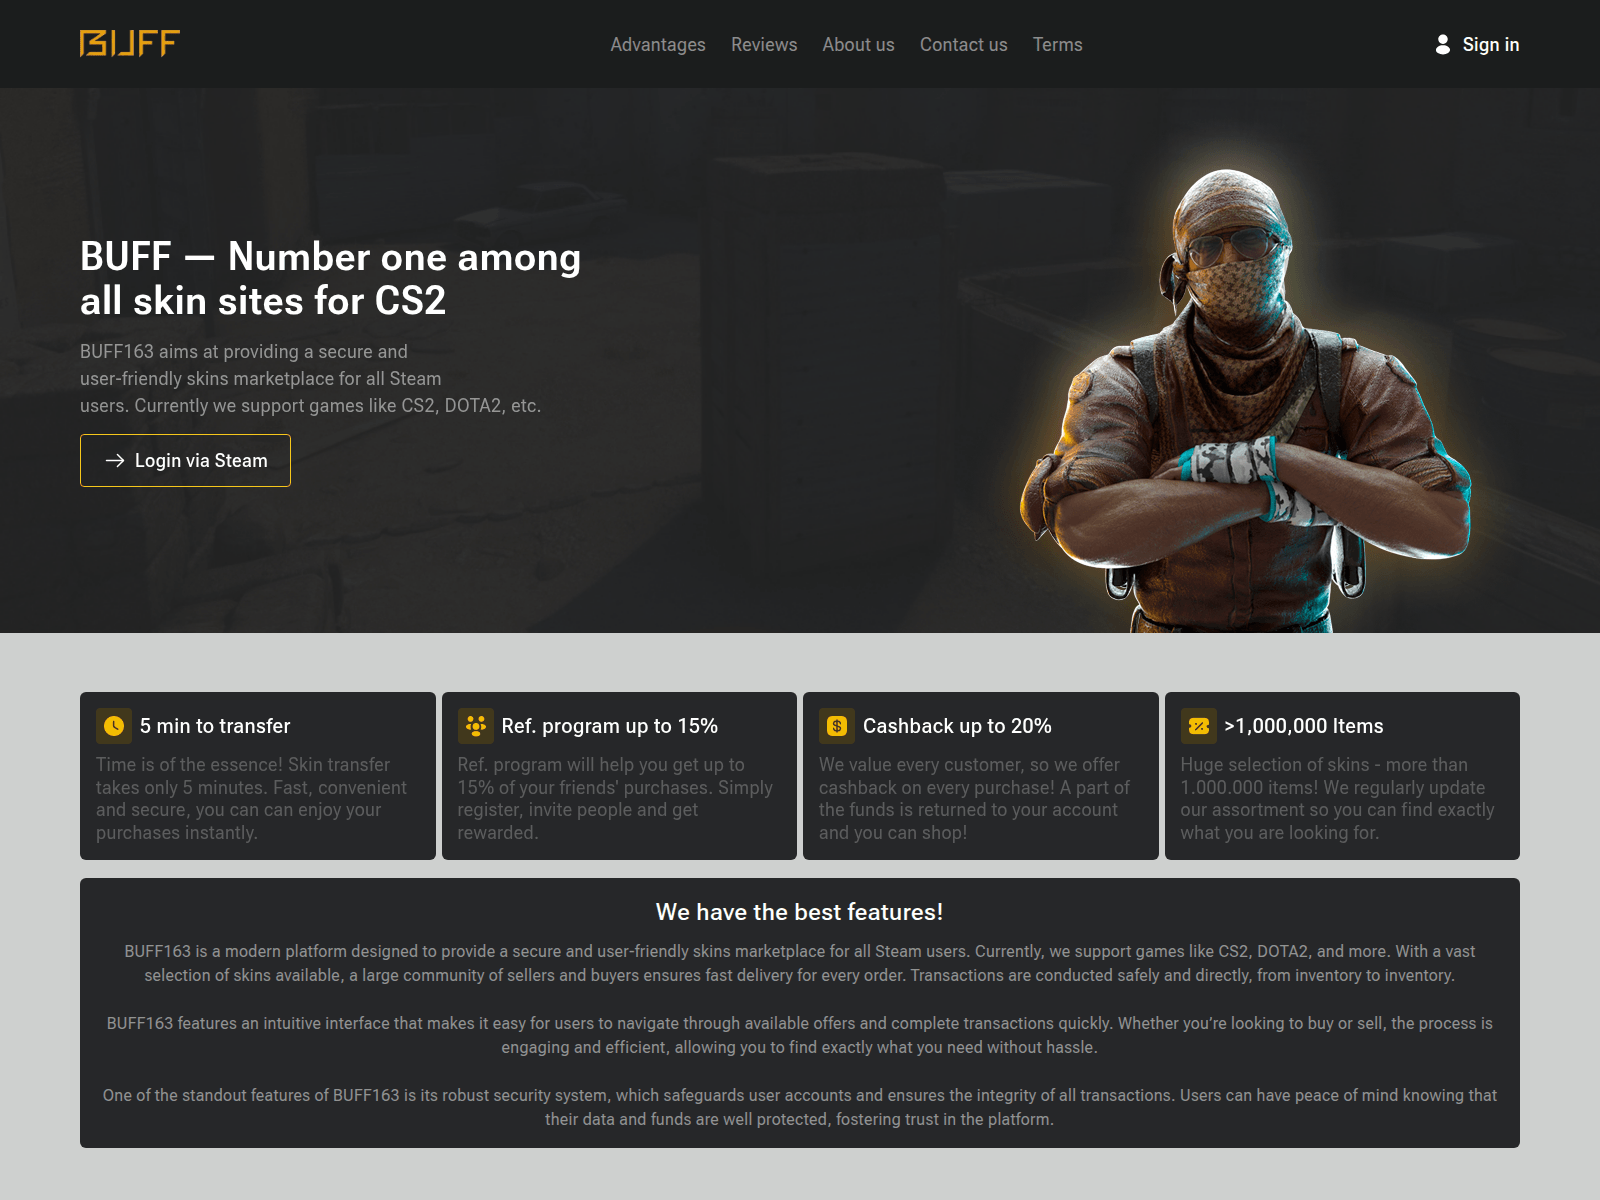
Task: Click the dollar cashback icon
Action: 837,726
